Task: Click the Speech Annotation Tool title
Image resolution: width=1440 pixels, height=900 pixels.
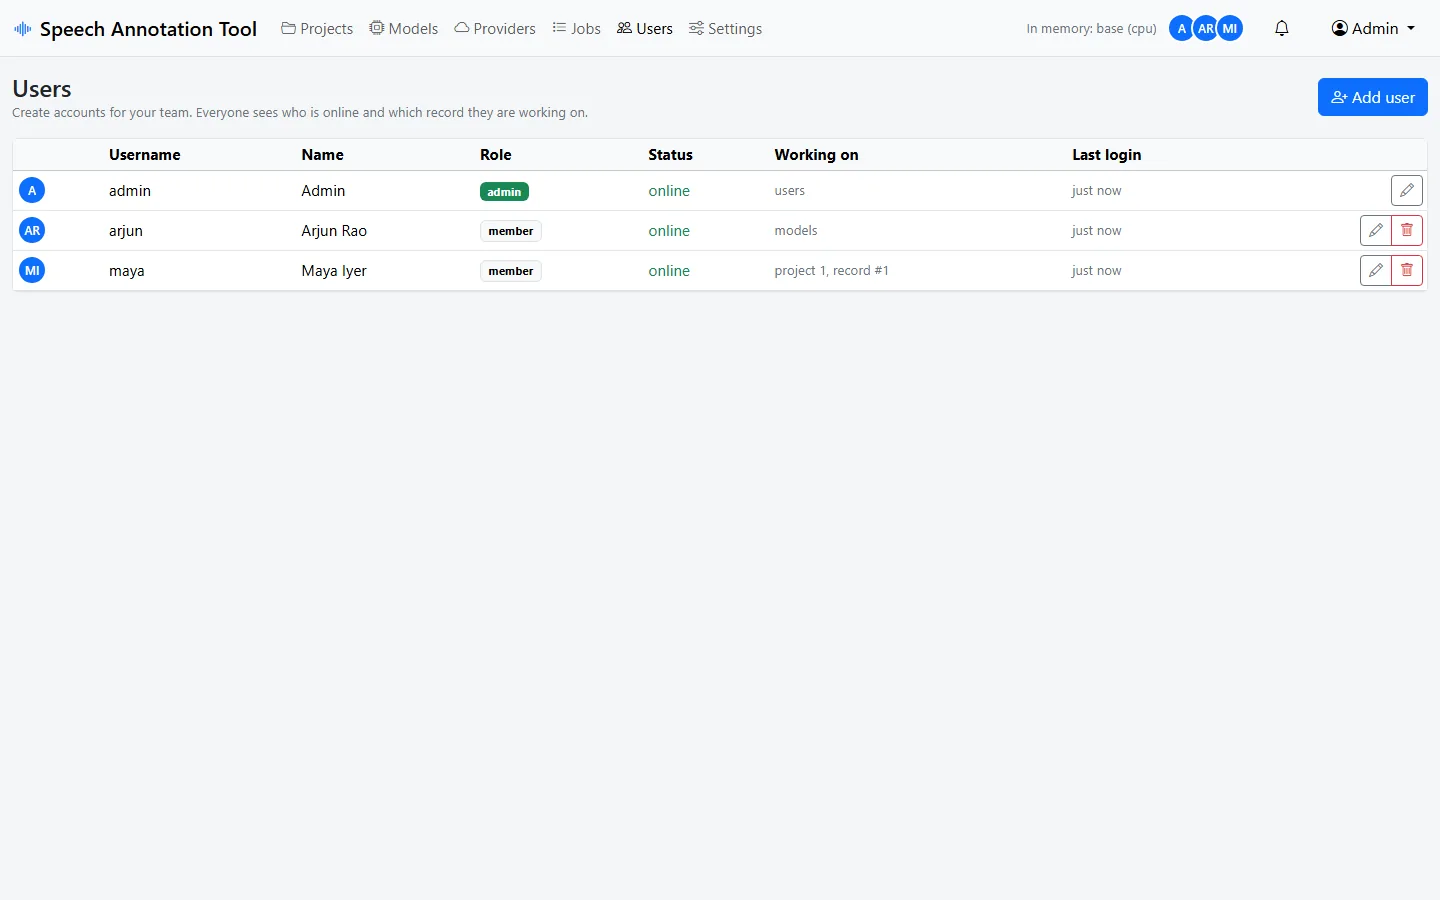Action: tap(148, 29)
